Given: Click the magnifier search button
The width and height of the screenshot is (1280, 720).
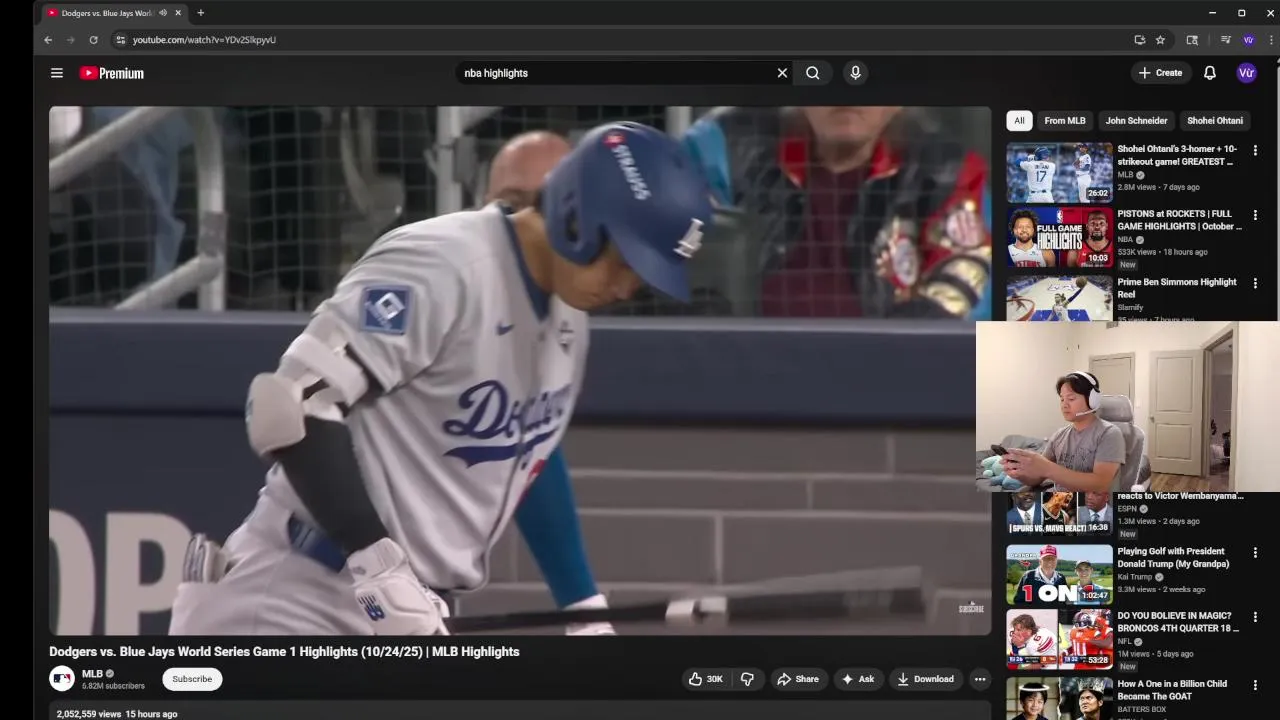Looking at the screenshot, I should [813, 73].
